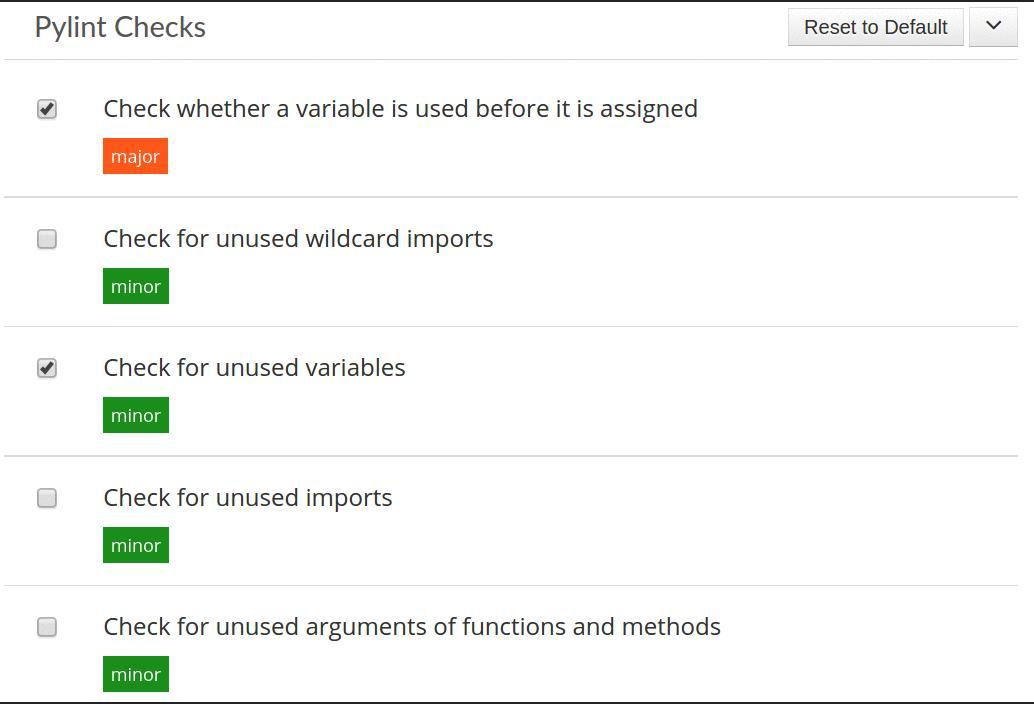Enable the unused wildcard imports check
Screen dimensions: 1034x704
click(x=47, y=239)
